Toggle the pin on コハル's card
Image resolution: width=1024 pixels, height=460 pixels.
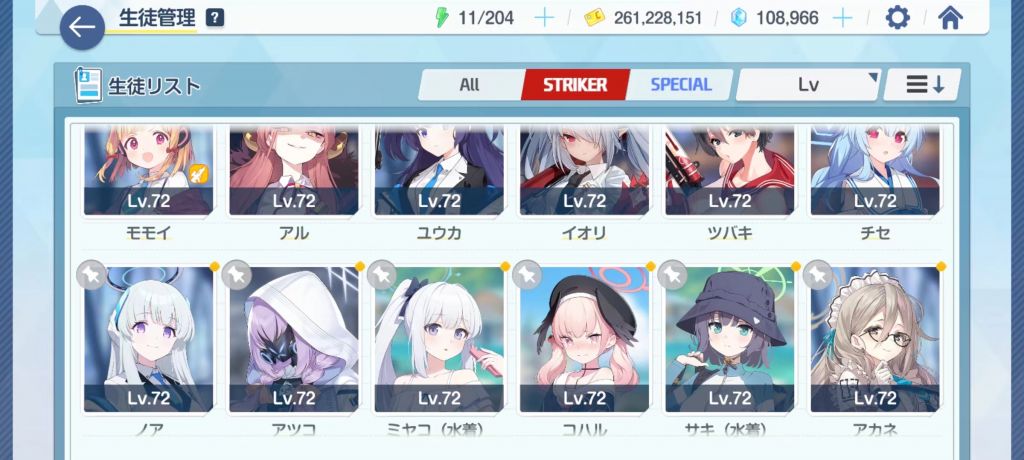click(526, 274)
